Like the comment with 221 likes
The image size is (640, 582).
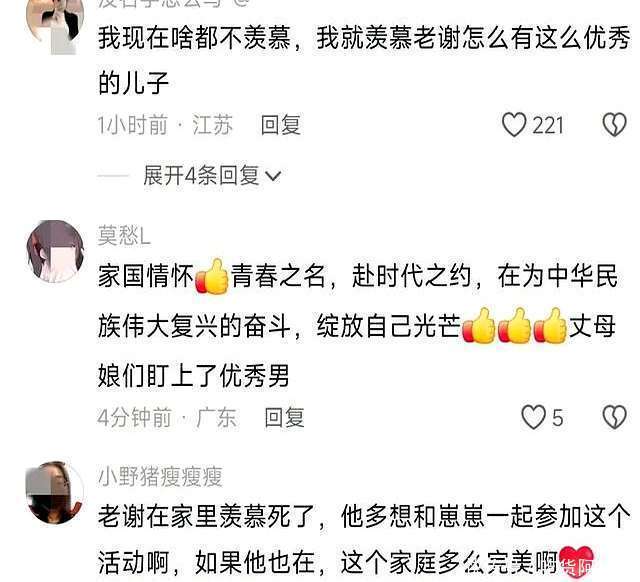tap(513, 125)
